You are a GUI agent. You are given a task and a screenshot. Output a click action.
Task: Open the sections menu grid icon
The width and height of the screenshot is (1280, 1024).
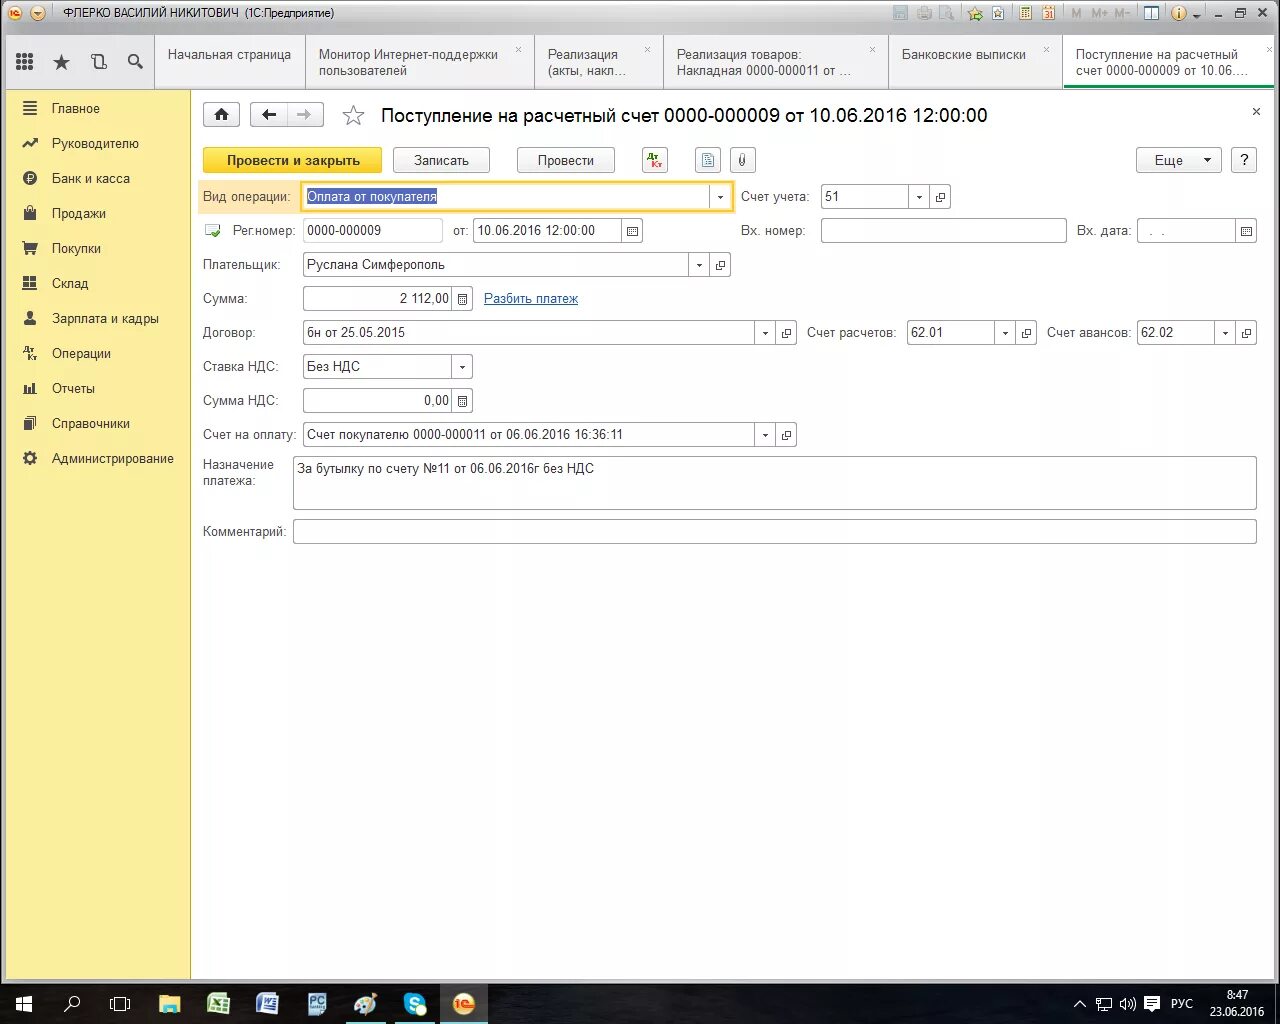tap(25, 62)
